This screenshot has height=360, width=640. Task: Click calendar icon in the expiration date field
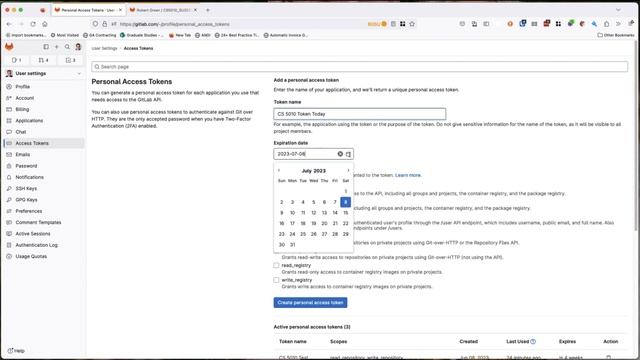pyautogui.click(x=348, y=154)
